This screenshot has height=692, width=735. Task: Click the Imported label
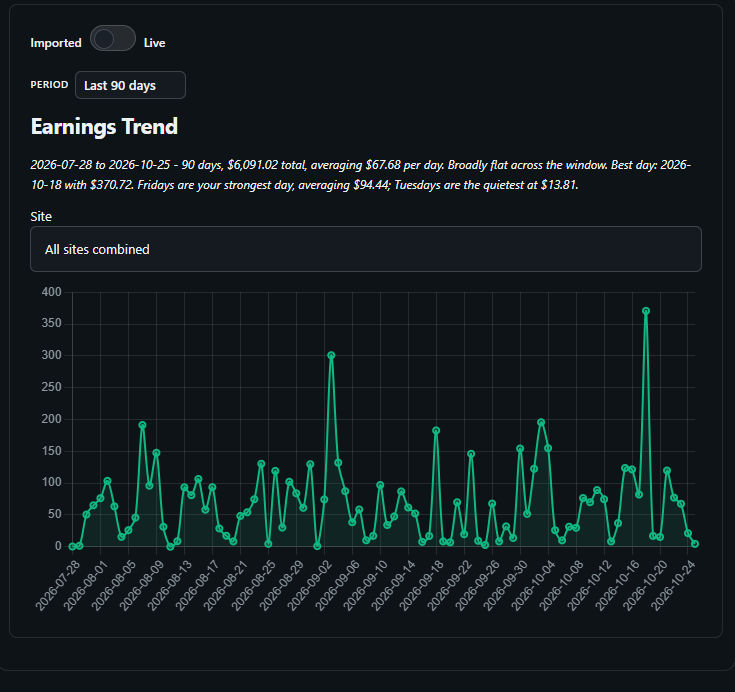click(x=56, y=43)
